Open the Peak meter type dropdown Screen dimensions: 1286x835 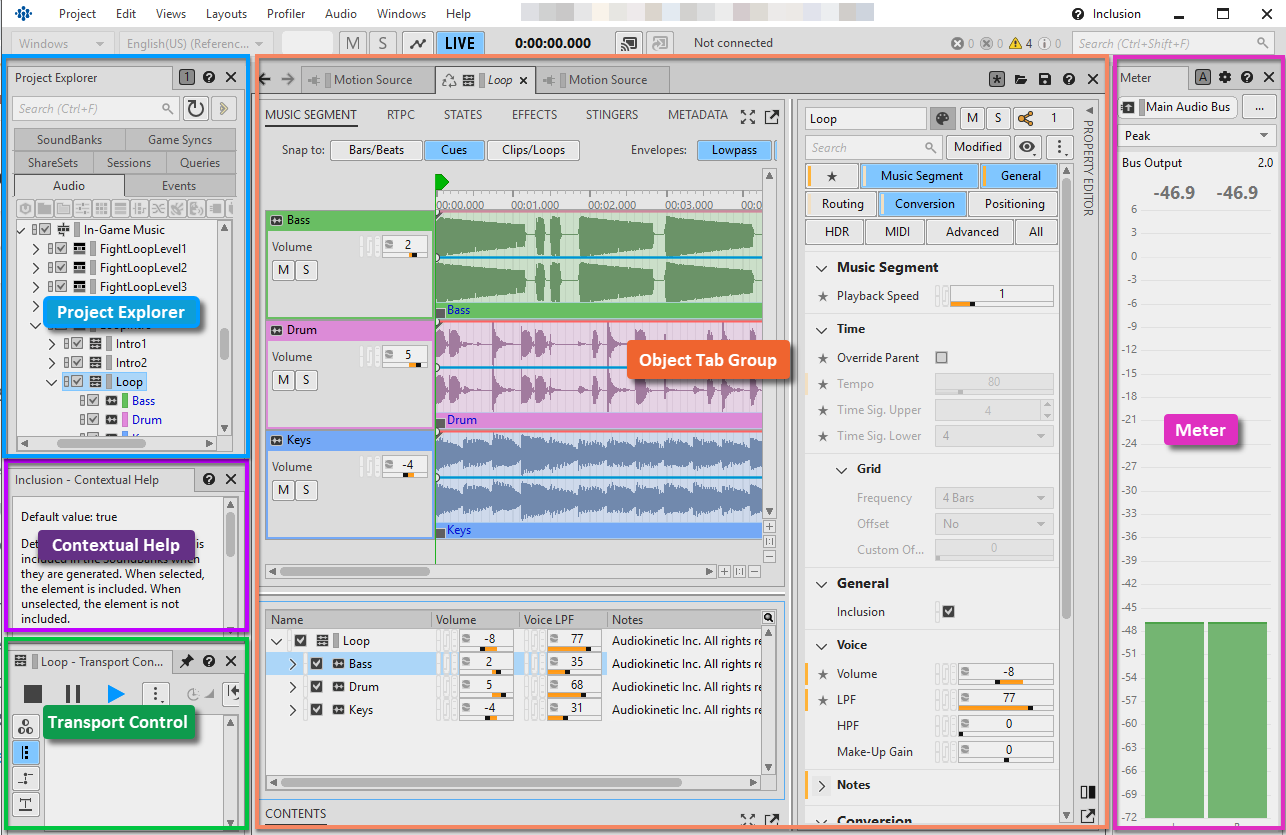(x=1197, y=136)
